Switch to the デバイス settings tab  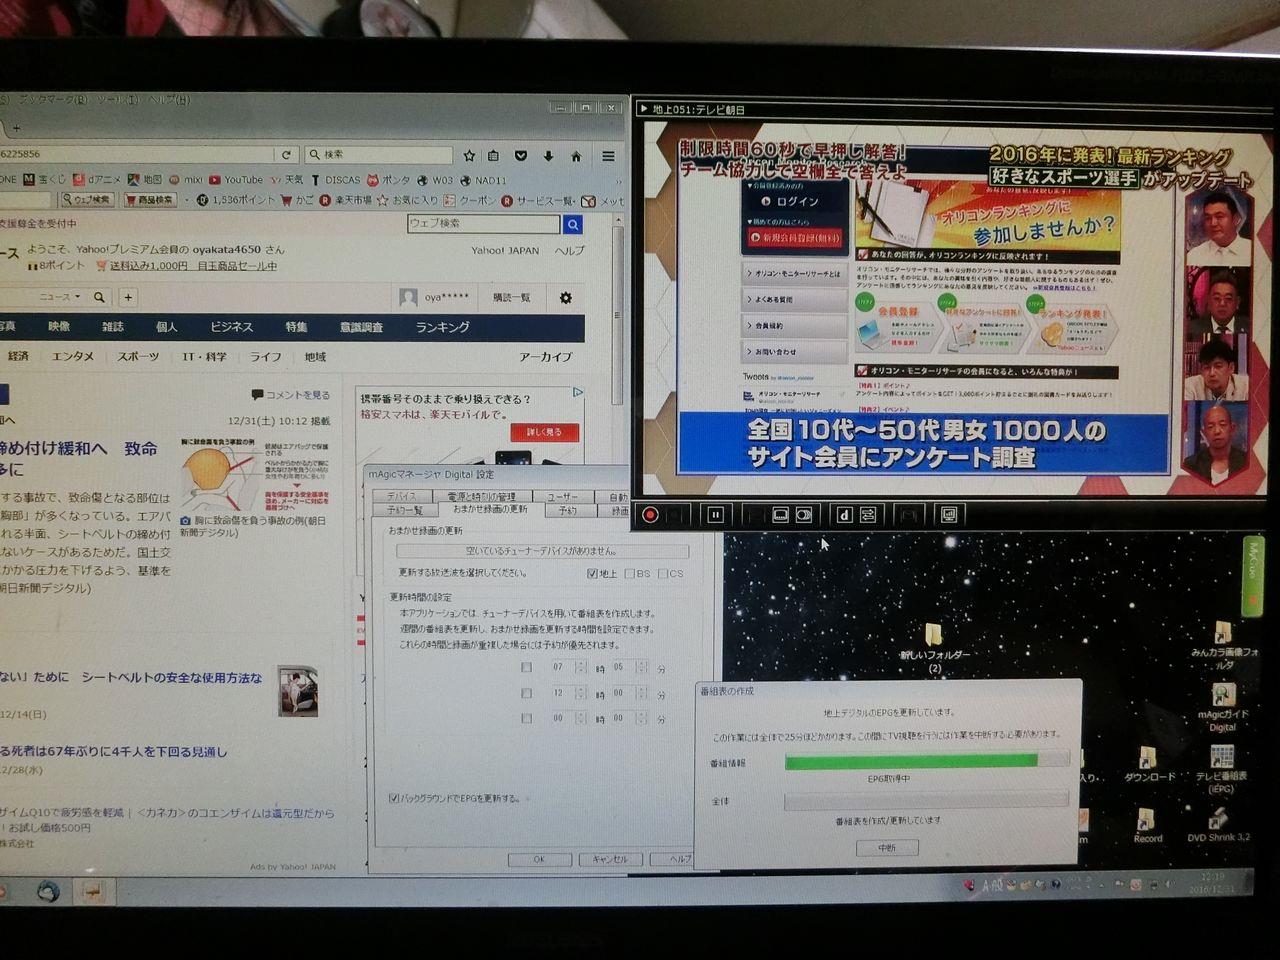coord(402,496)
